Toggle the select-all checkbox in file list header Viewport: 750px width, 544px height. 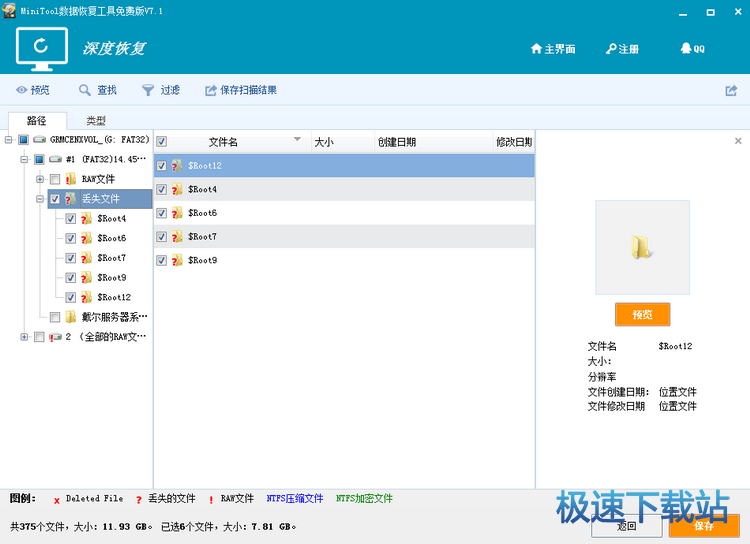pyautogui.click(x=162, y=142)
